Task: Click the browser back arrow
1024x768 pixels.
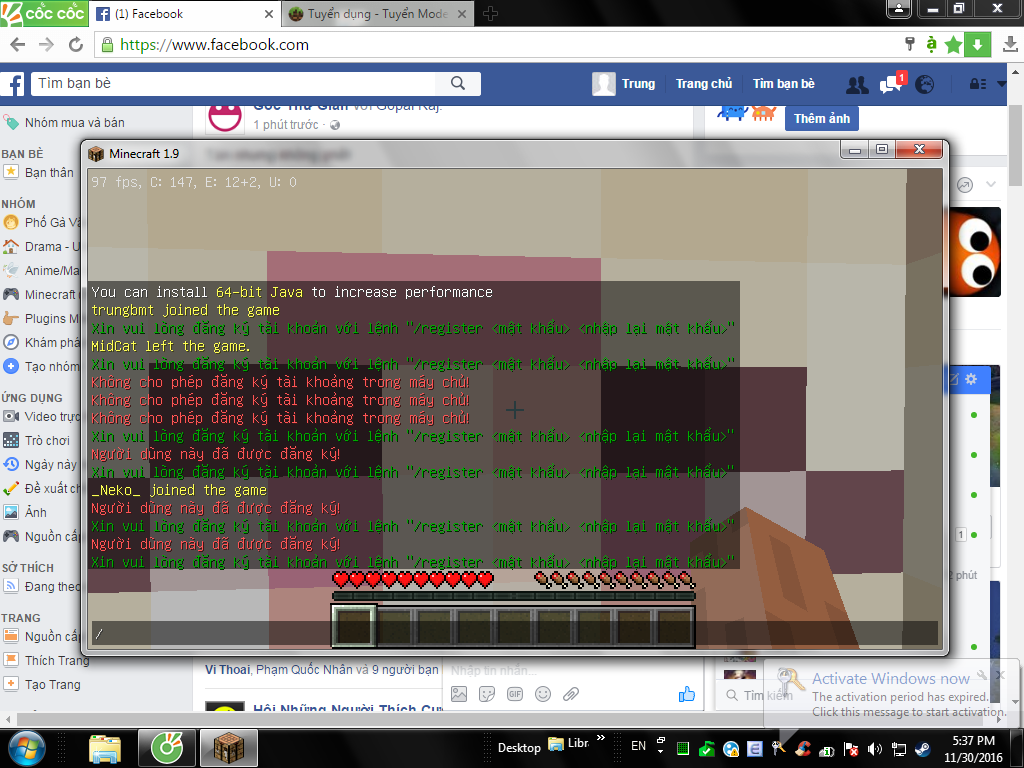Action: 18,44
